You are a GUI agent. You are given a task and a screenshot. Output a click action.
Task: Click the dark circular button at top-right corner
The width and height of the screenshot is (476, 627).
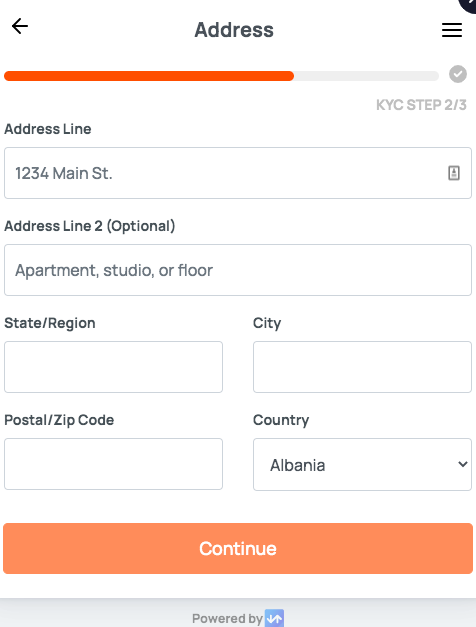(x=468, y=4)
